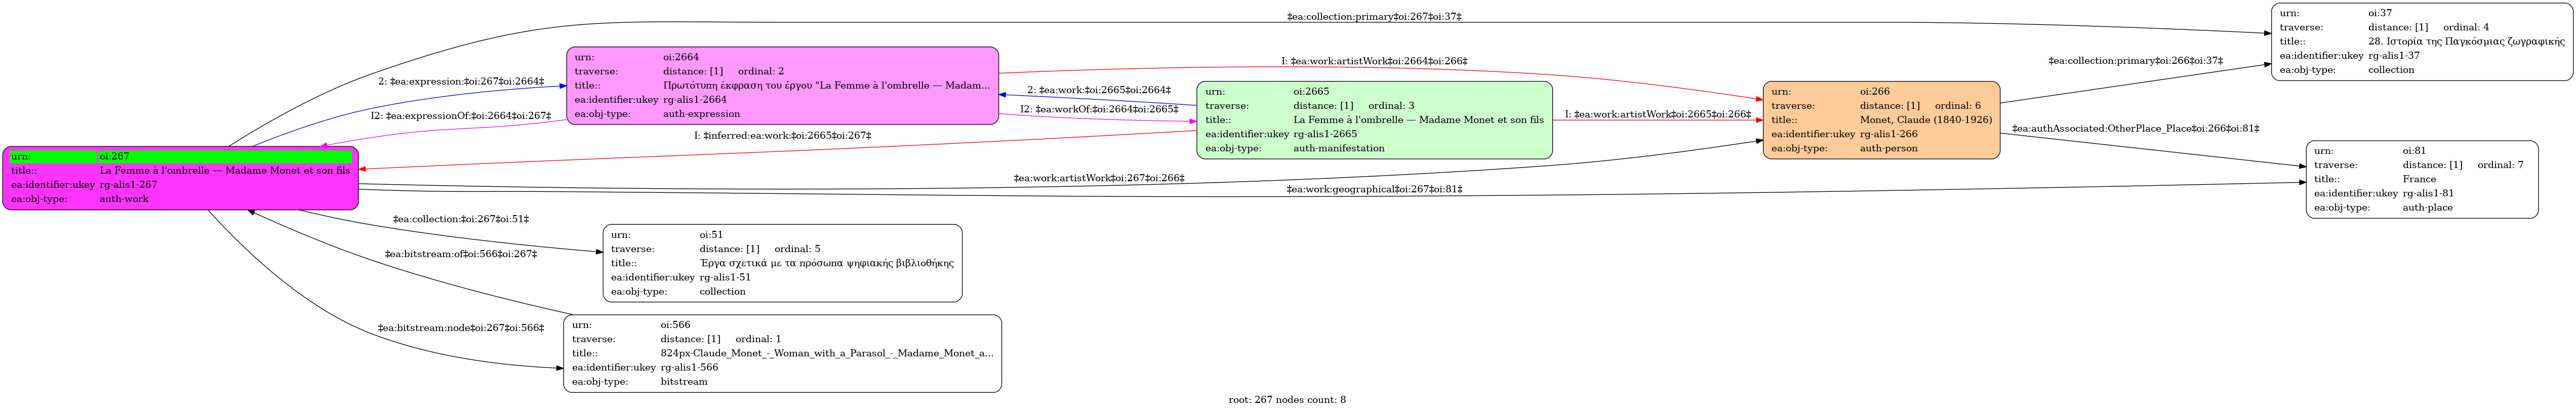Select edge label "ea:bitstream:node‡oi:267‡oi:566"
Image resolution: width=2576 pixels, height=411 pixels.
click(460, 328)
